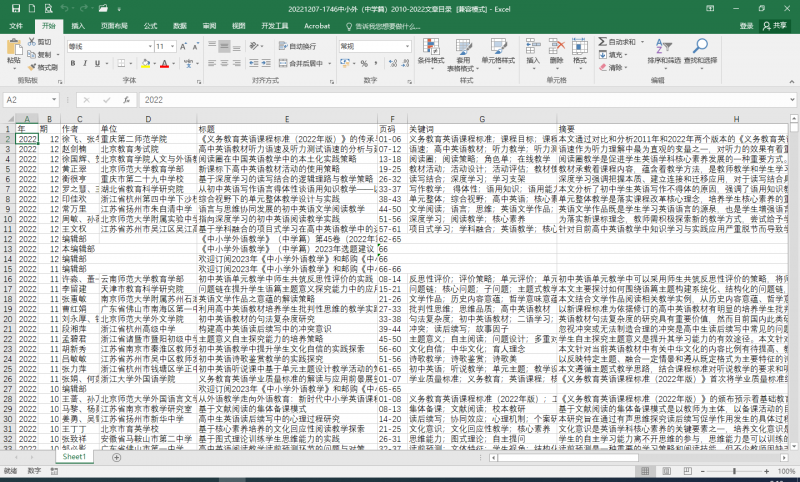Image resolution: width=800 pixels, height=482 pixels.
Task: Collapse the ribbon with the arrow
Action: pos(791,82)
